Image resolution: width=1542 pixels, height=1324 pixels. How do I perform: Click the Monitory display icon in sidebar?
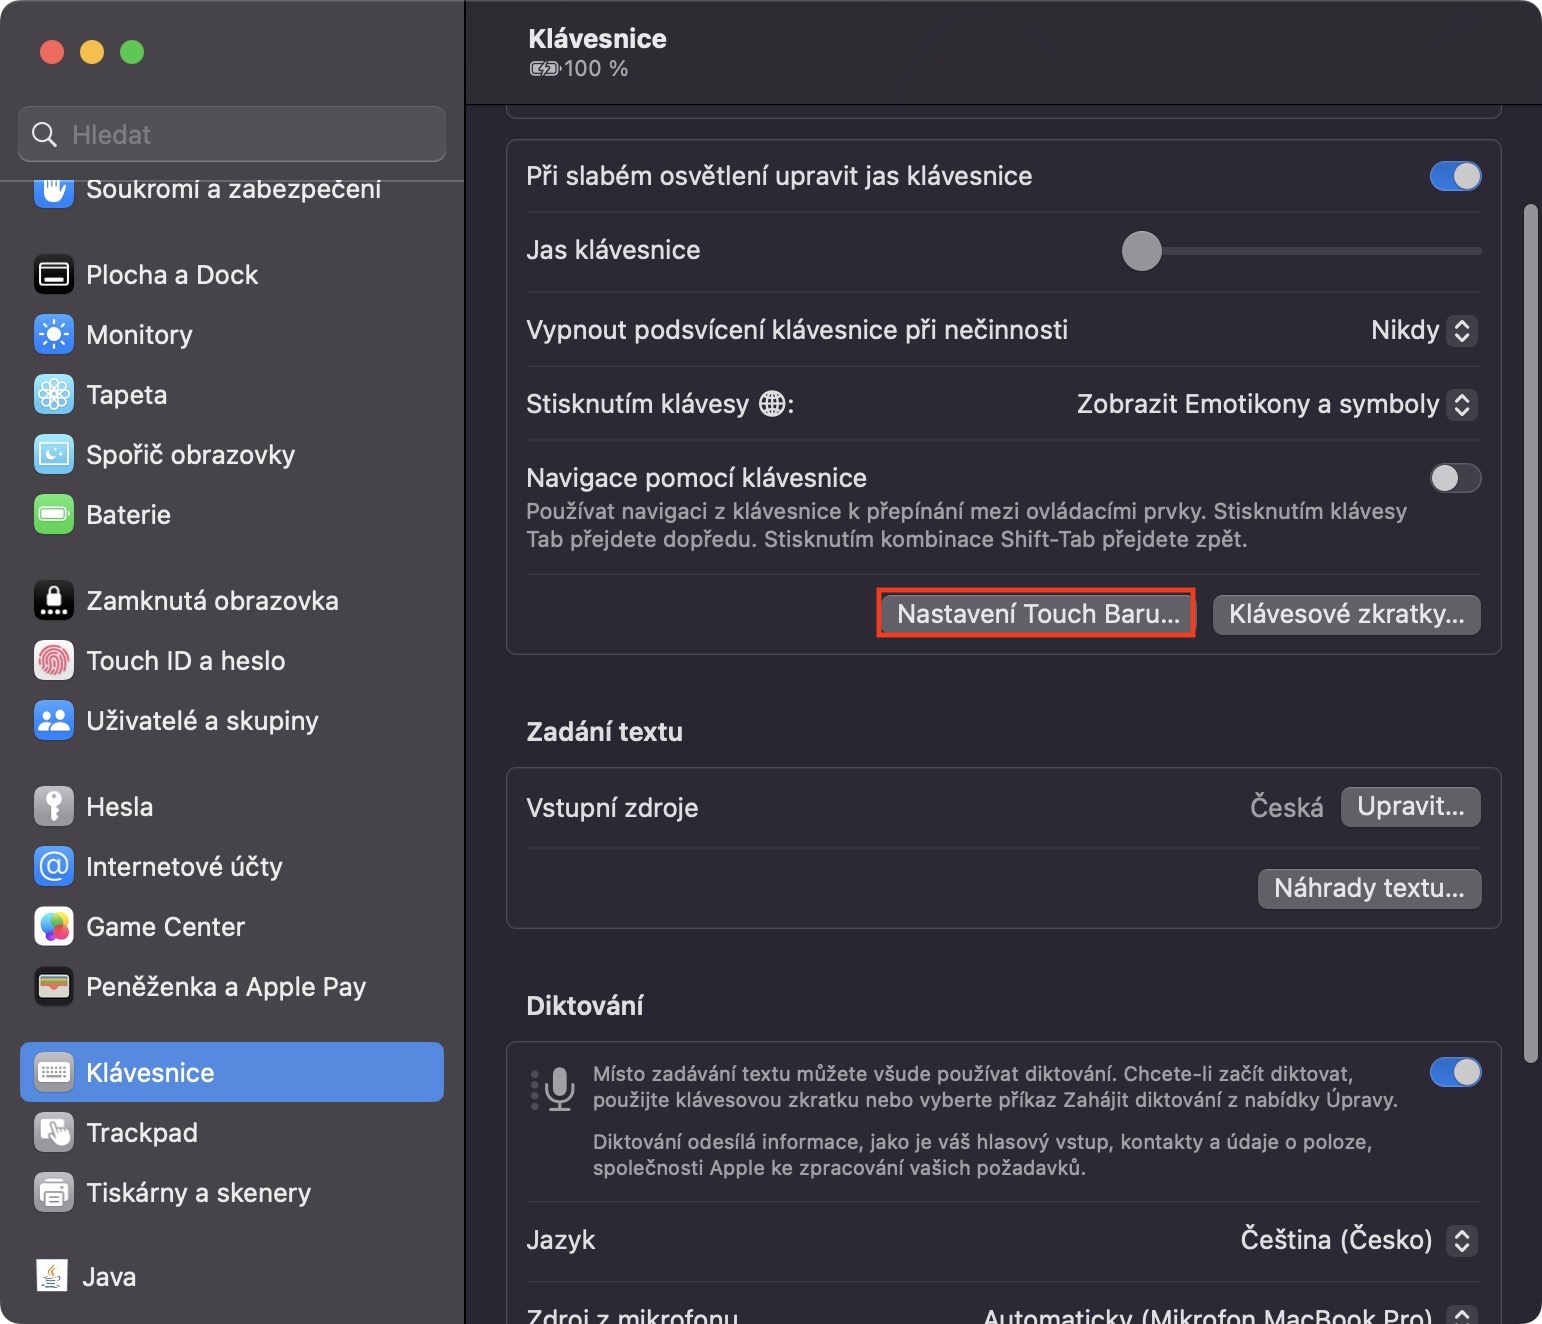click(x=54, y=335)
